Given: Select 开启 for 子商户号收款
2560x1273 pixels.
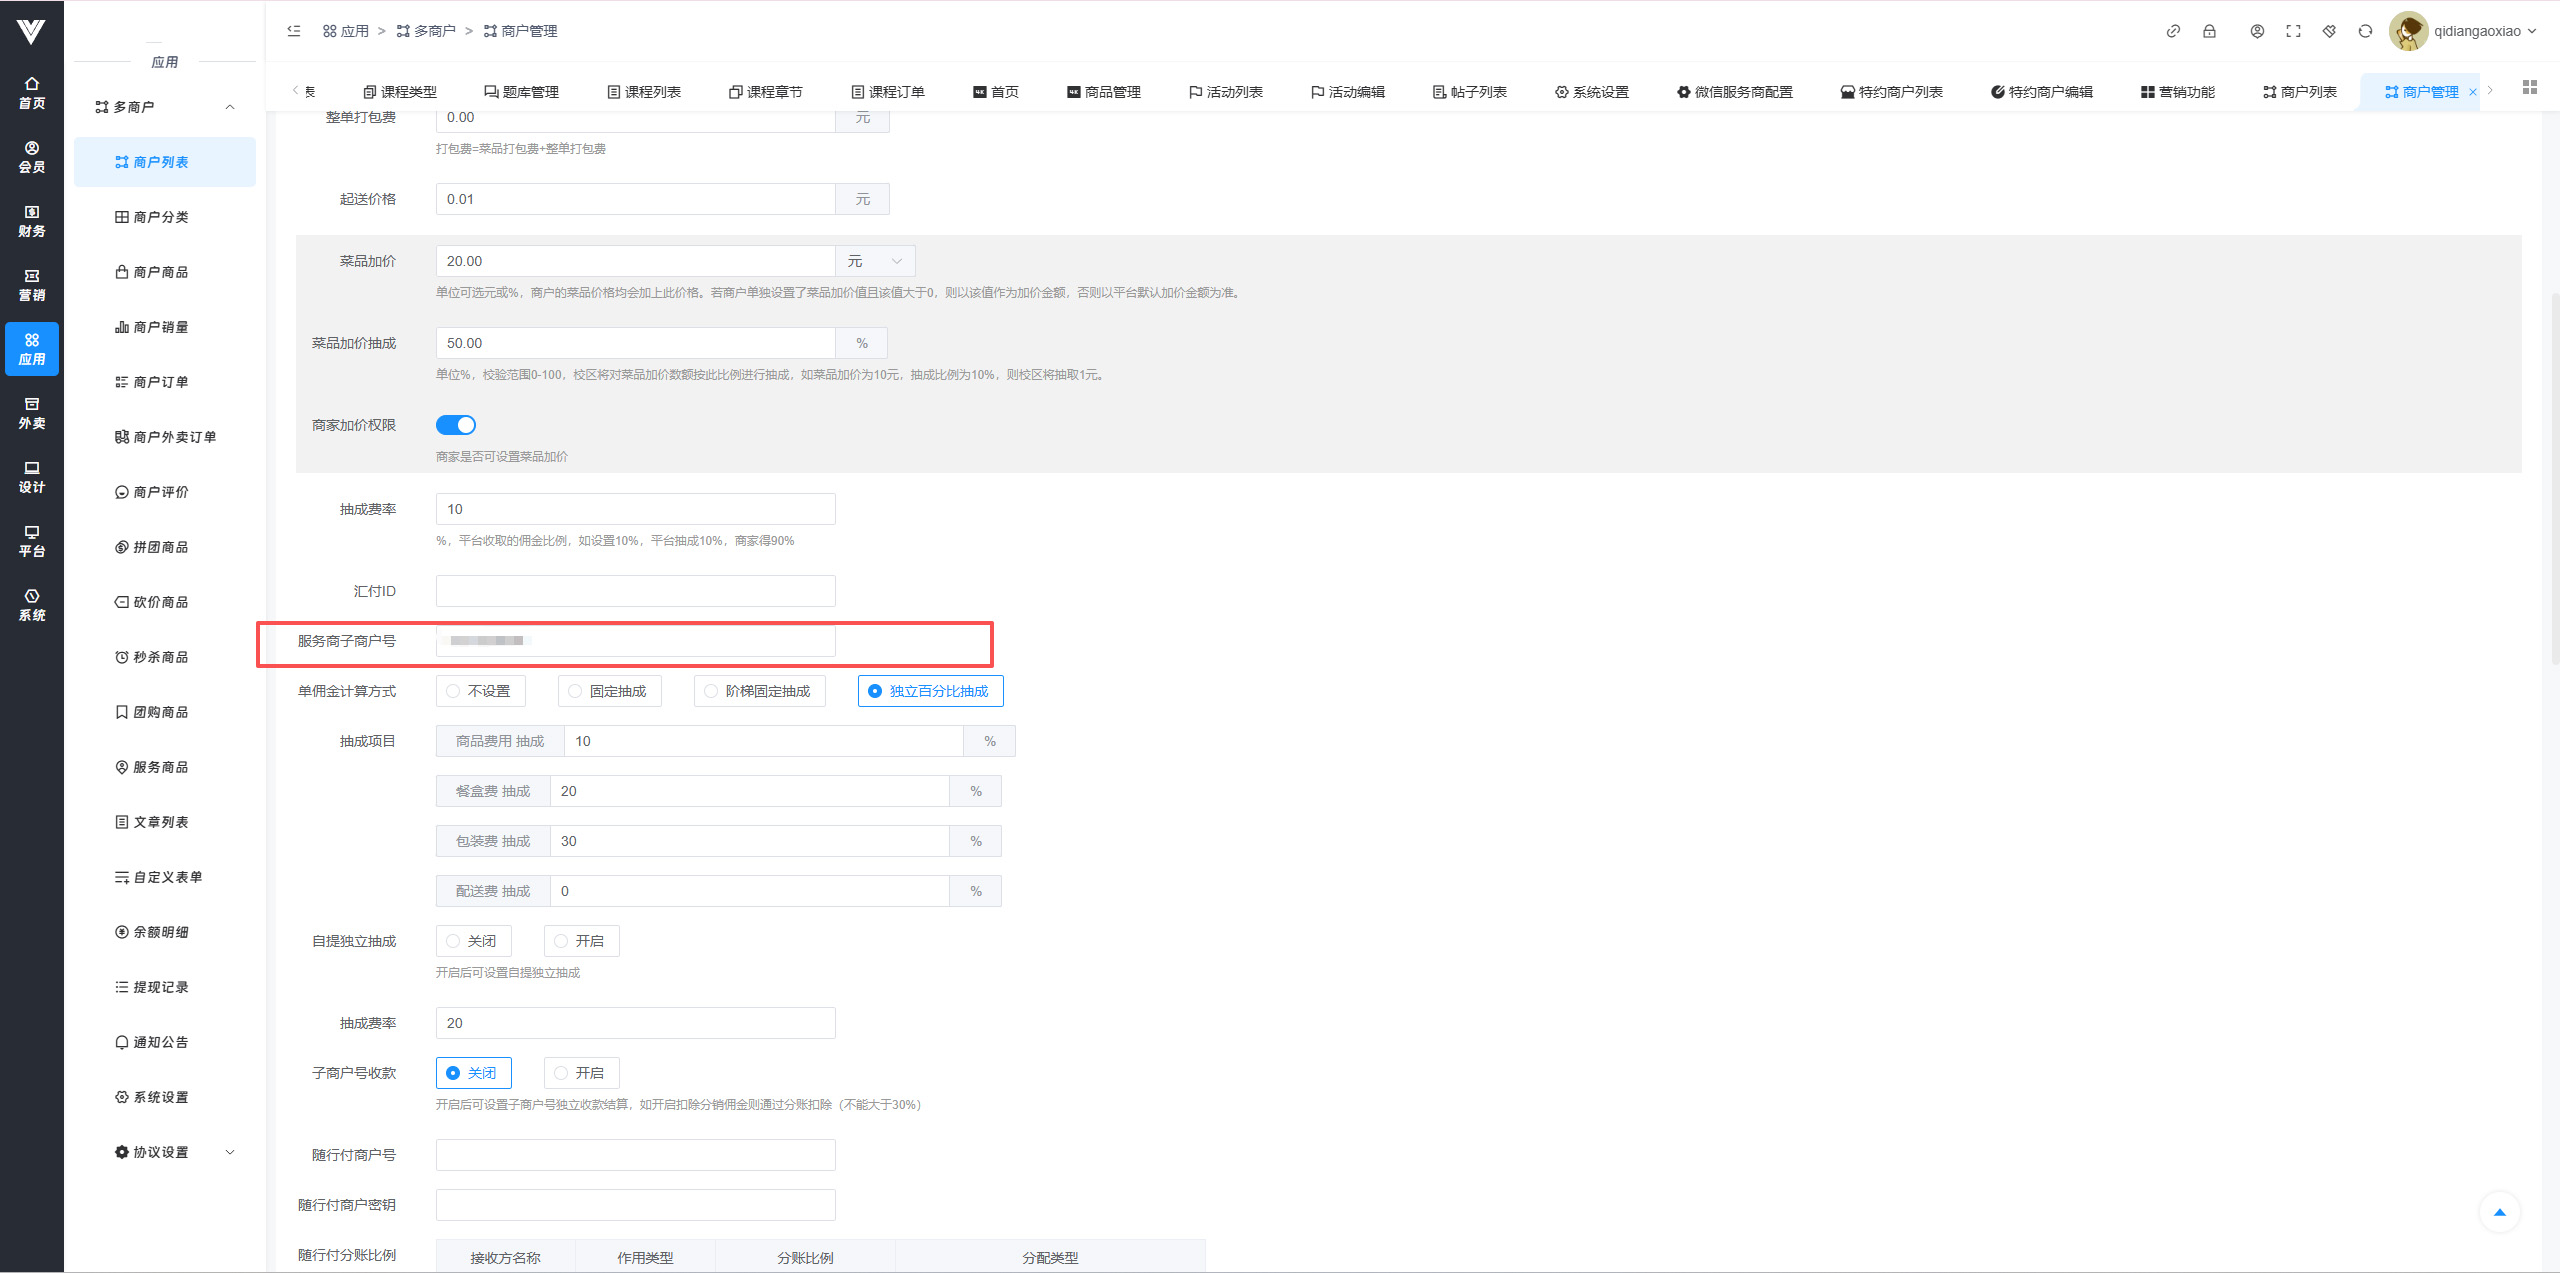Looking at the screenshot, I should click(581, 1073).
